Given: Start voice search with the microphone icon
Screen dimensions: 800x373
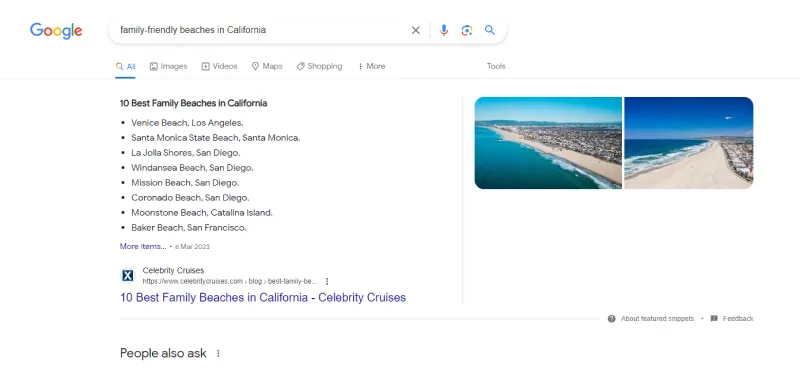Looking at the screenshot, I should click(x=444, y=30).
